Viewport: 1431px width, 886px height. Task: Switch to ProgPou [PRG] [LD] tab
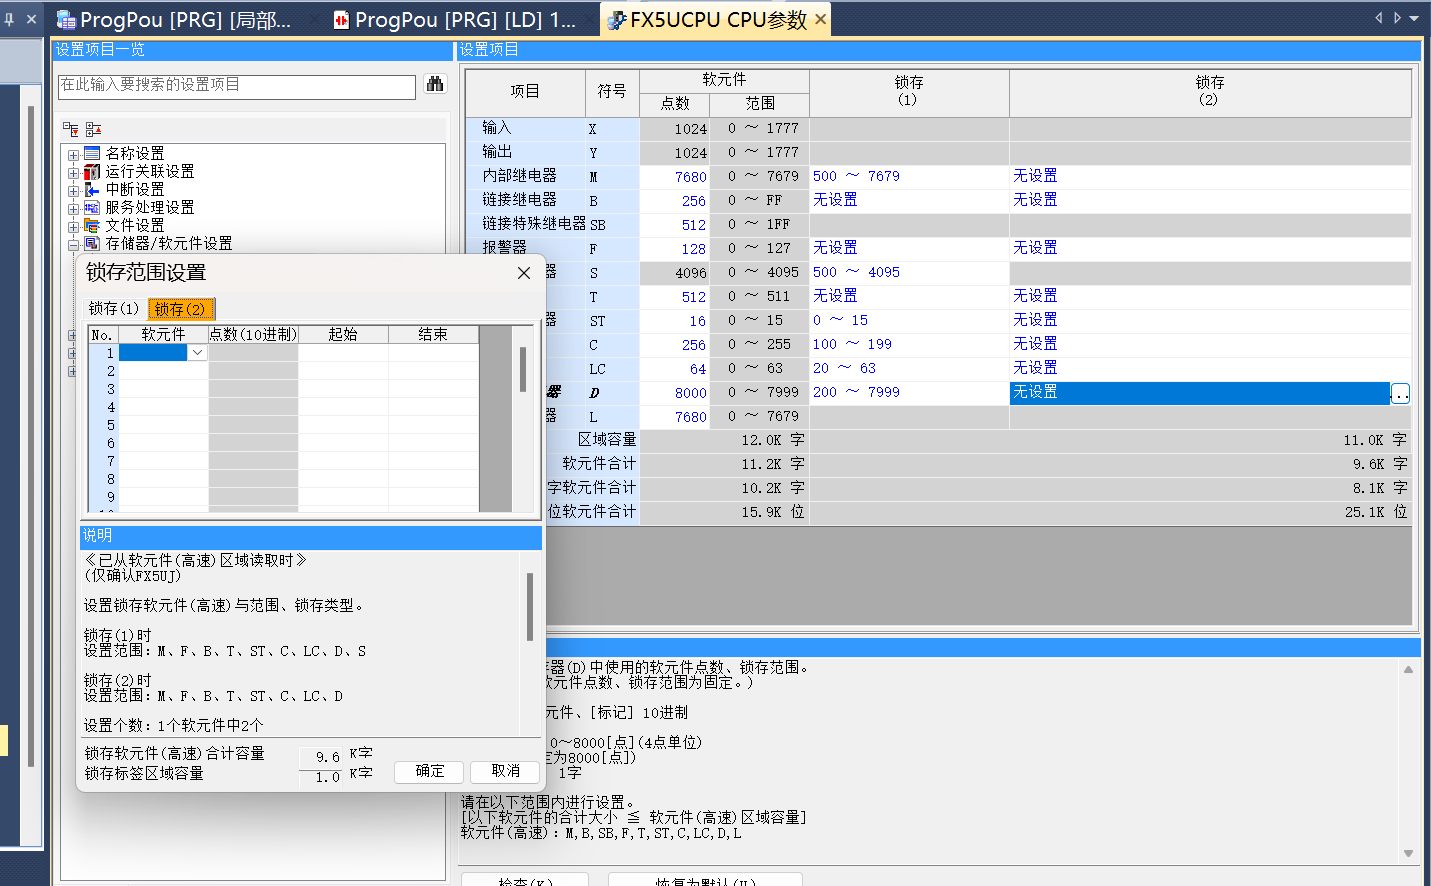(455, 20)
